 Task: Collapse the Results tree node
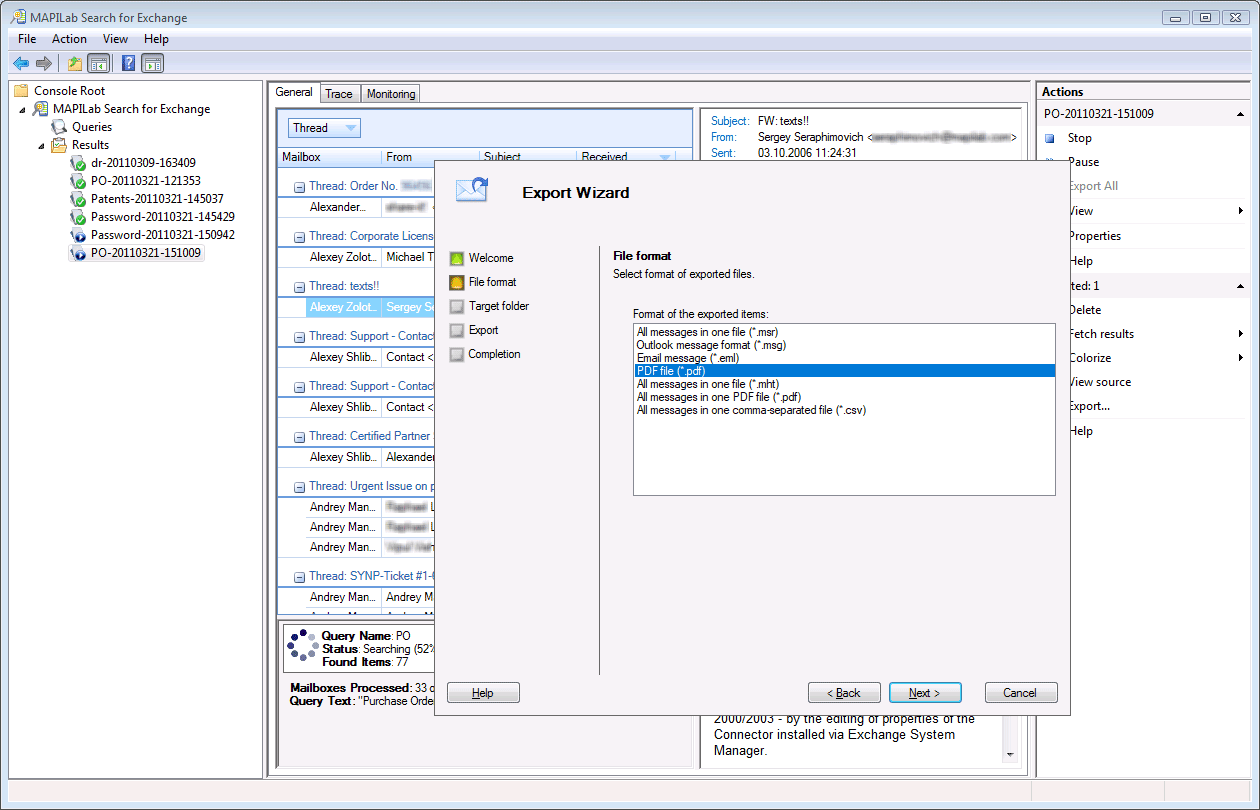pyautogui.click(x=42, y=145)
